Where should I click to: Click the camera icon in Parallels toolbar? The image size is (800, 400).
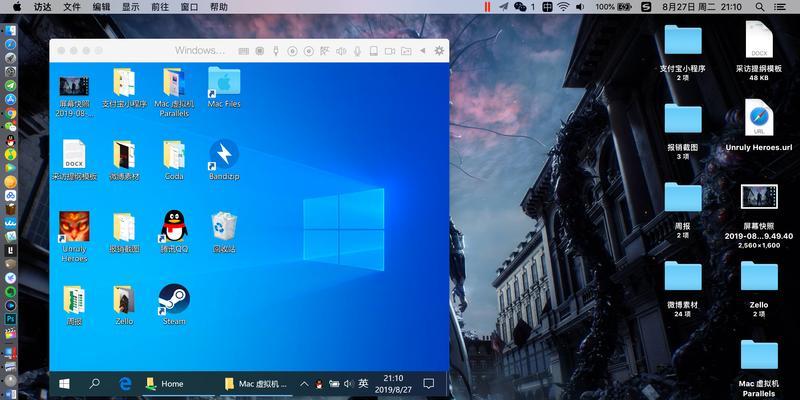pyautogui.click(x=390, y=51)
